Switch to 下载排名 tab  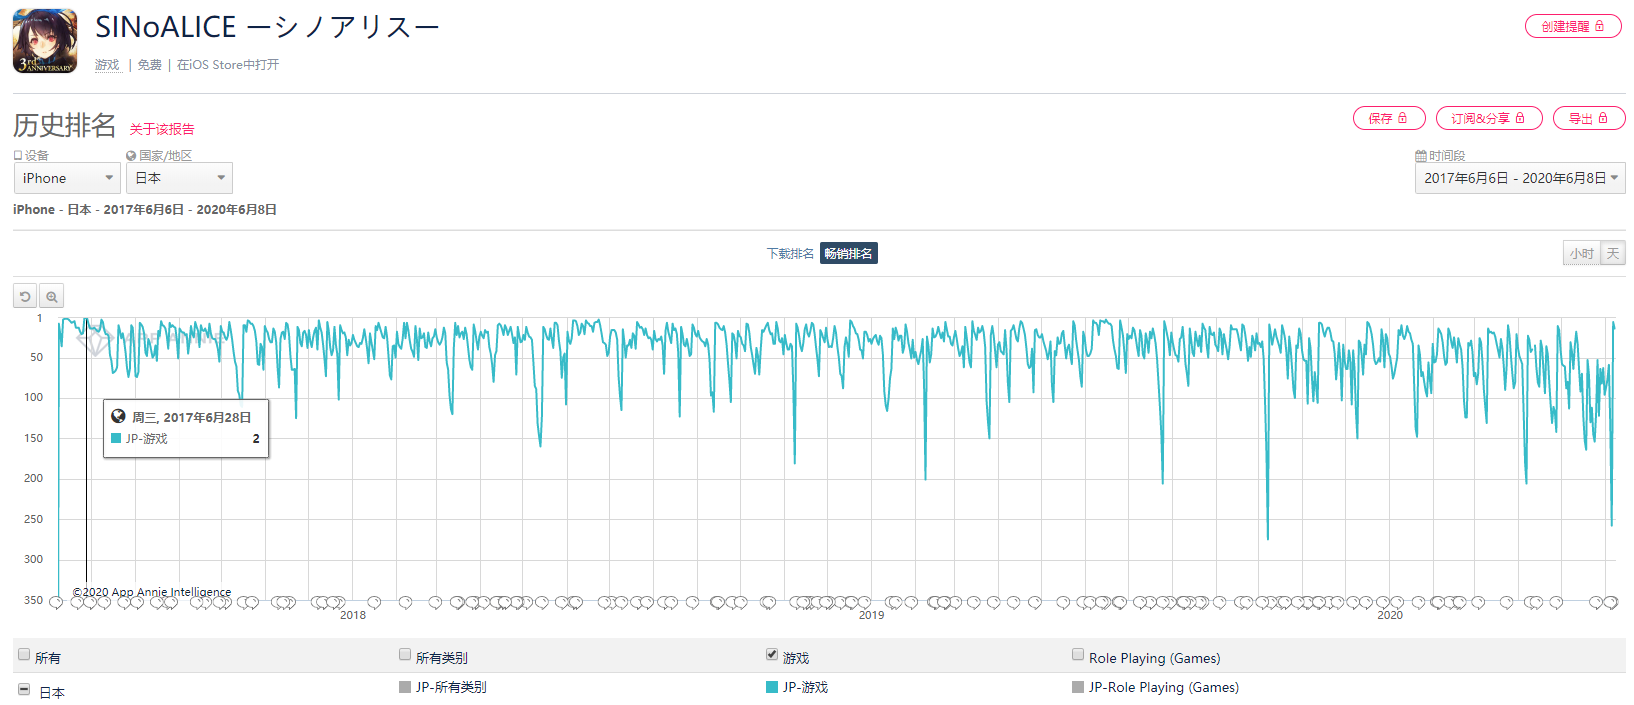point(790,254)
